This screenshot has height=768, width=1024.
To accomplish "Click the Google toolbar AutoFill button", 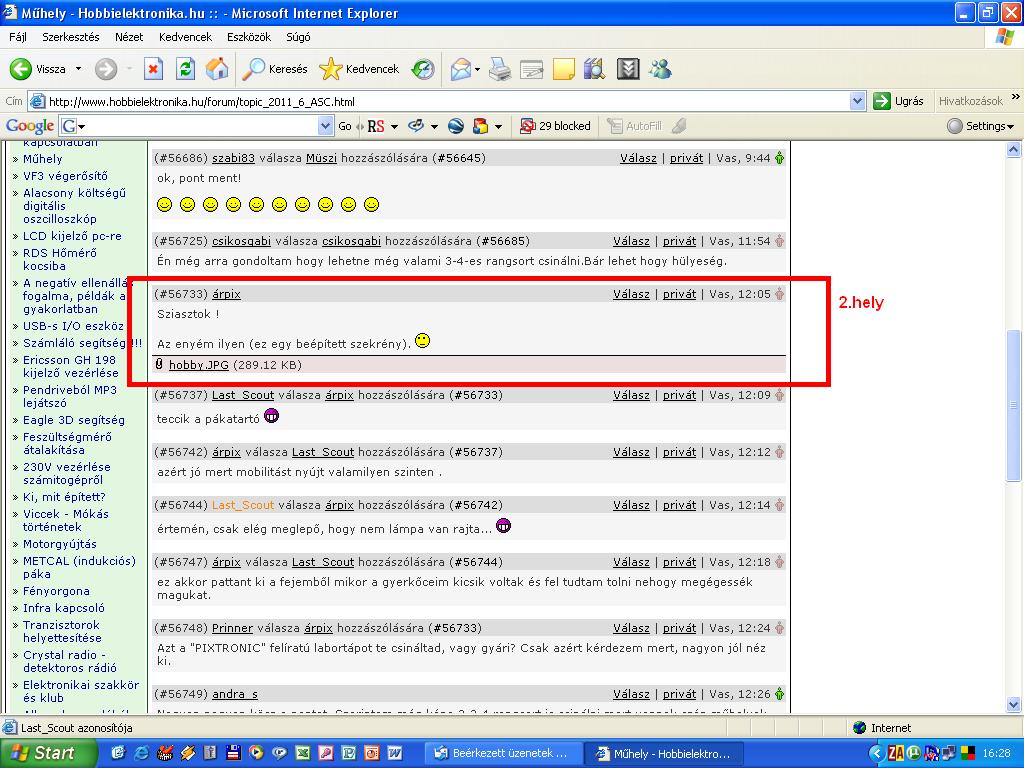I will click(x=634, y=125).
